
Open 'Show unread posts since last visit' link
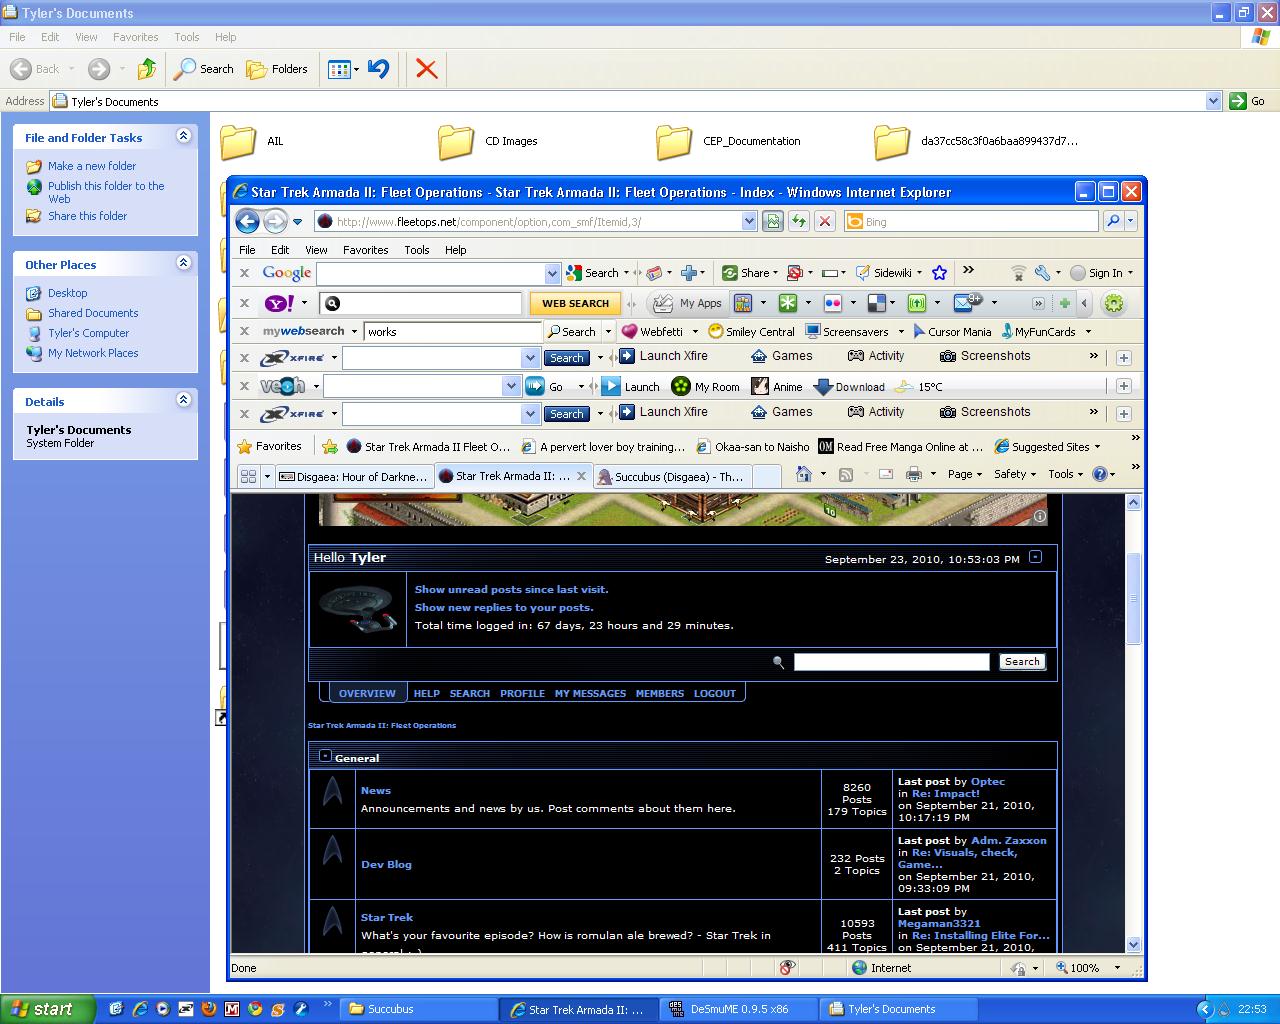point(511,590)
